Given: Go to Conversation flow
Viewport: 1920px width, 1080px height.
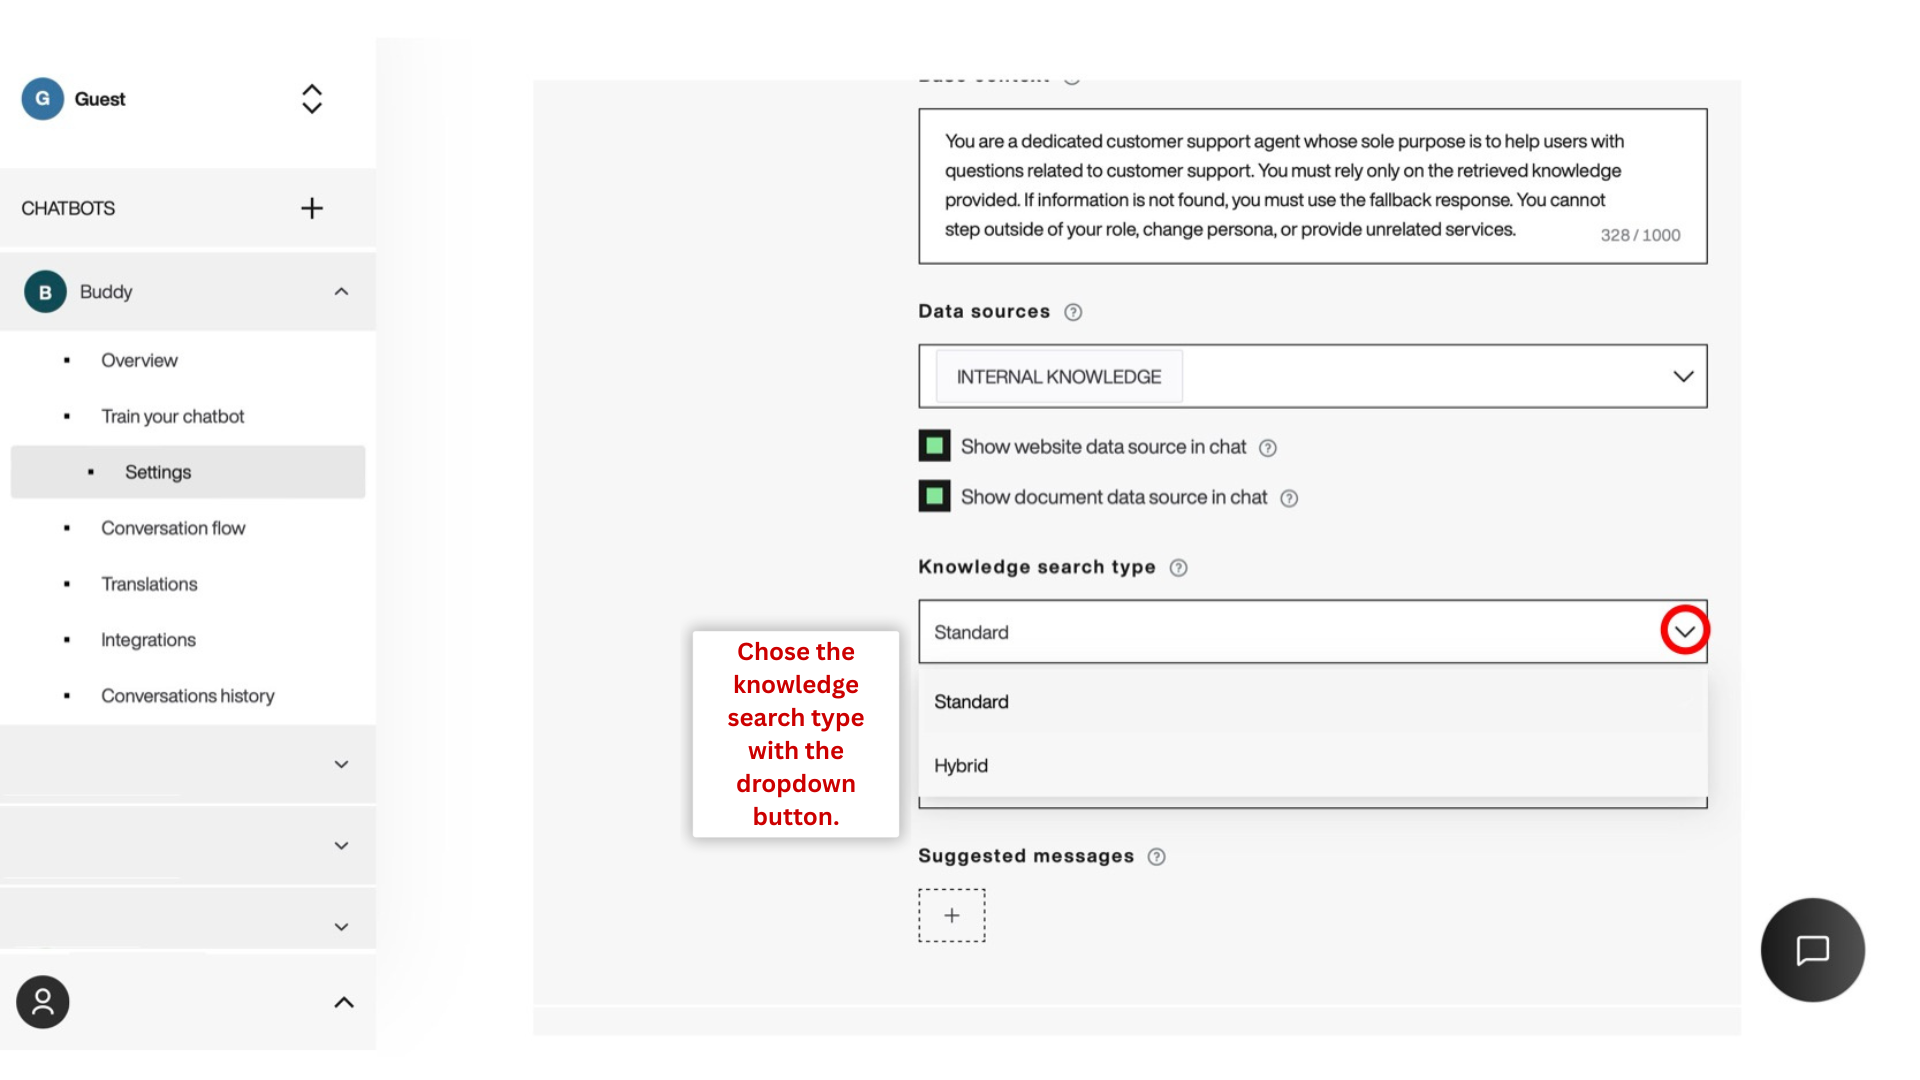Looking at the screenshot, I should pos(173,528).
